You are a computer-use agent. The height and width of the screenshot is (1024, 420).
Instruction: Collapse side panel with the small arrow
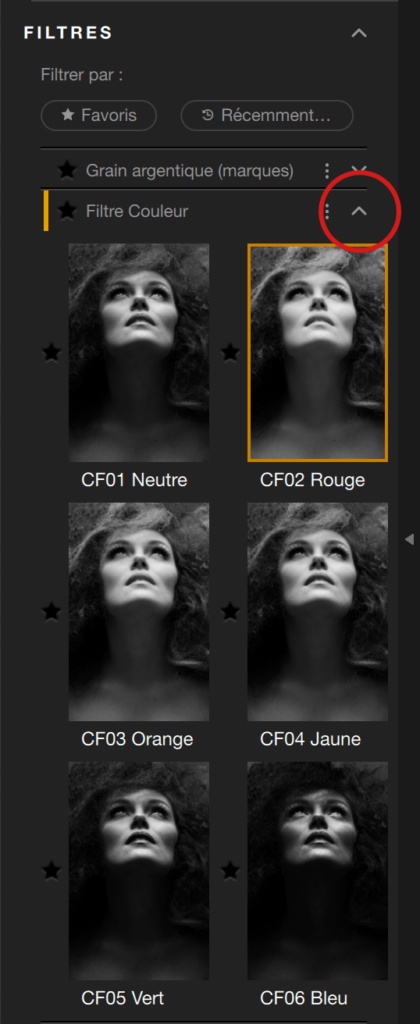[410, 539]
